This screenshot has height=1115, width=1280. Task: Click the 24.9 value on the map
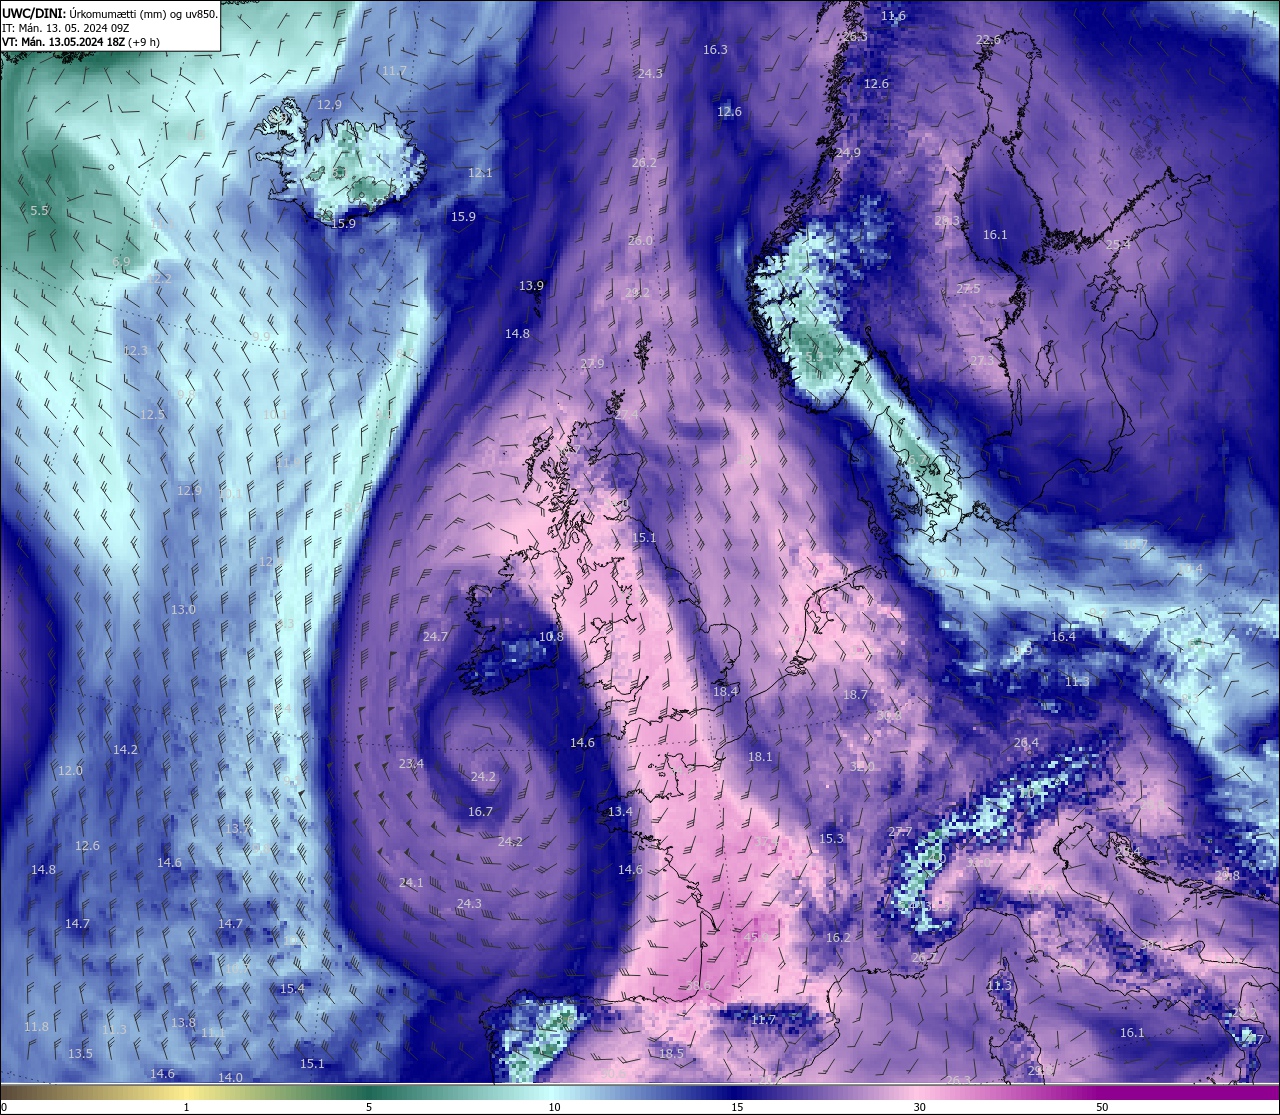848,152
